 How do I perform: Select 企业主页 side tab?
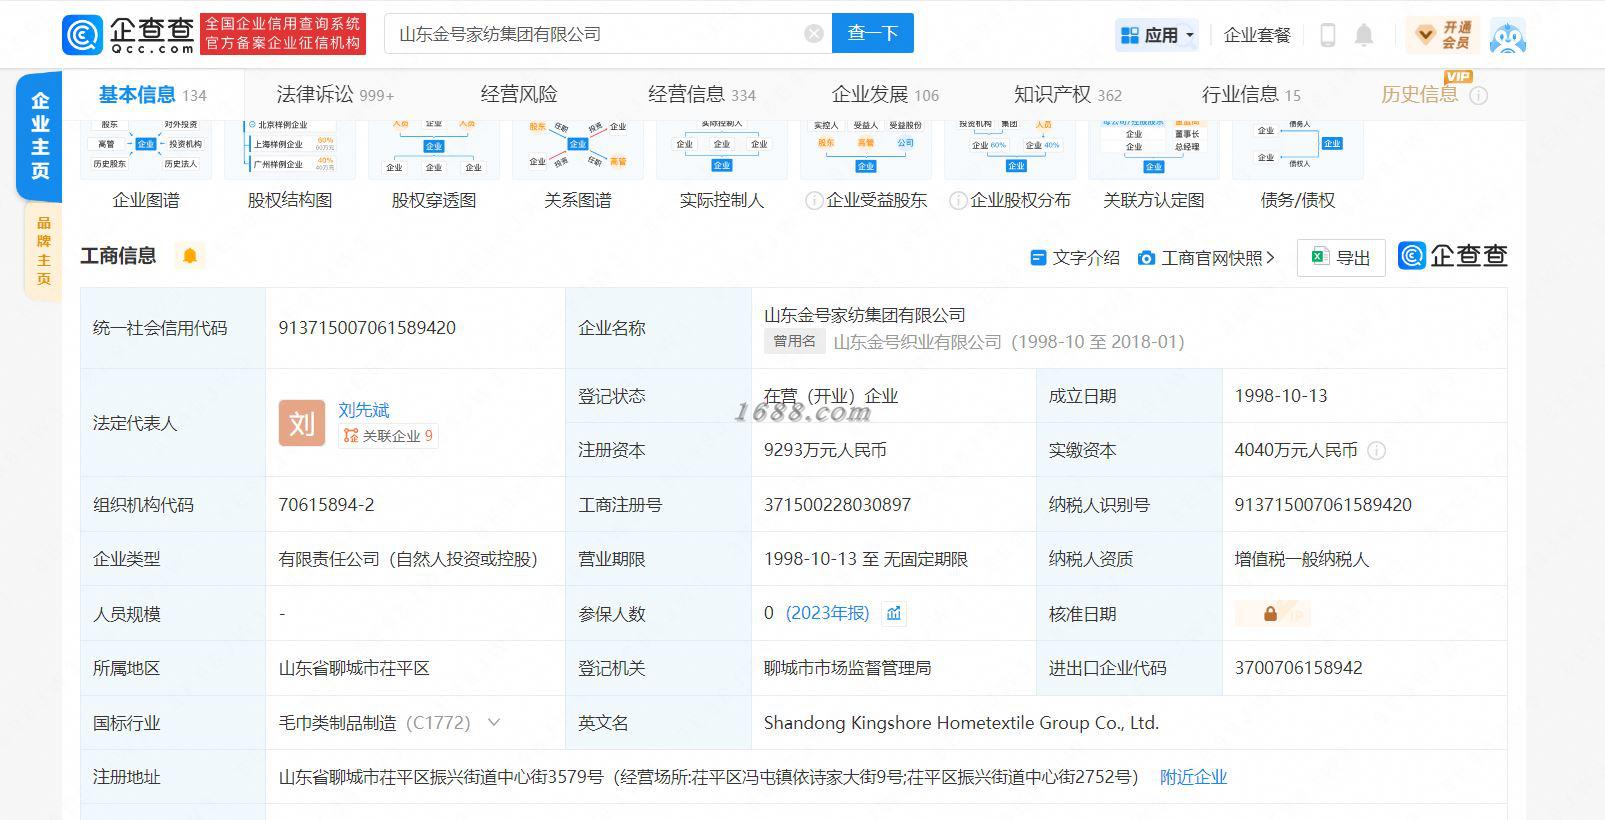[40, 135]
